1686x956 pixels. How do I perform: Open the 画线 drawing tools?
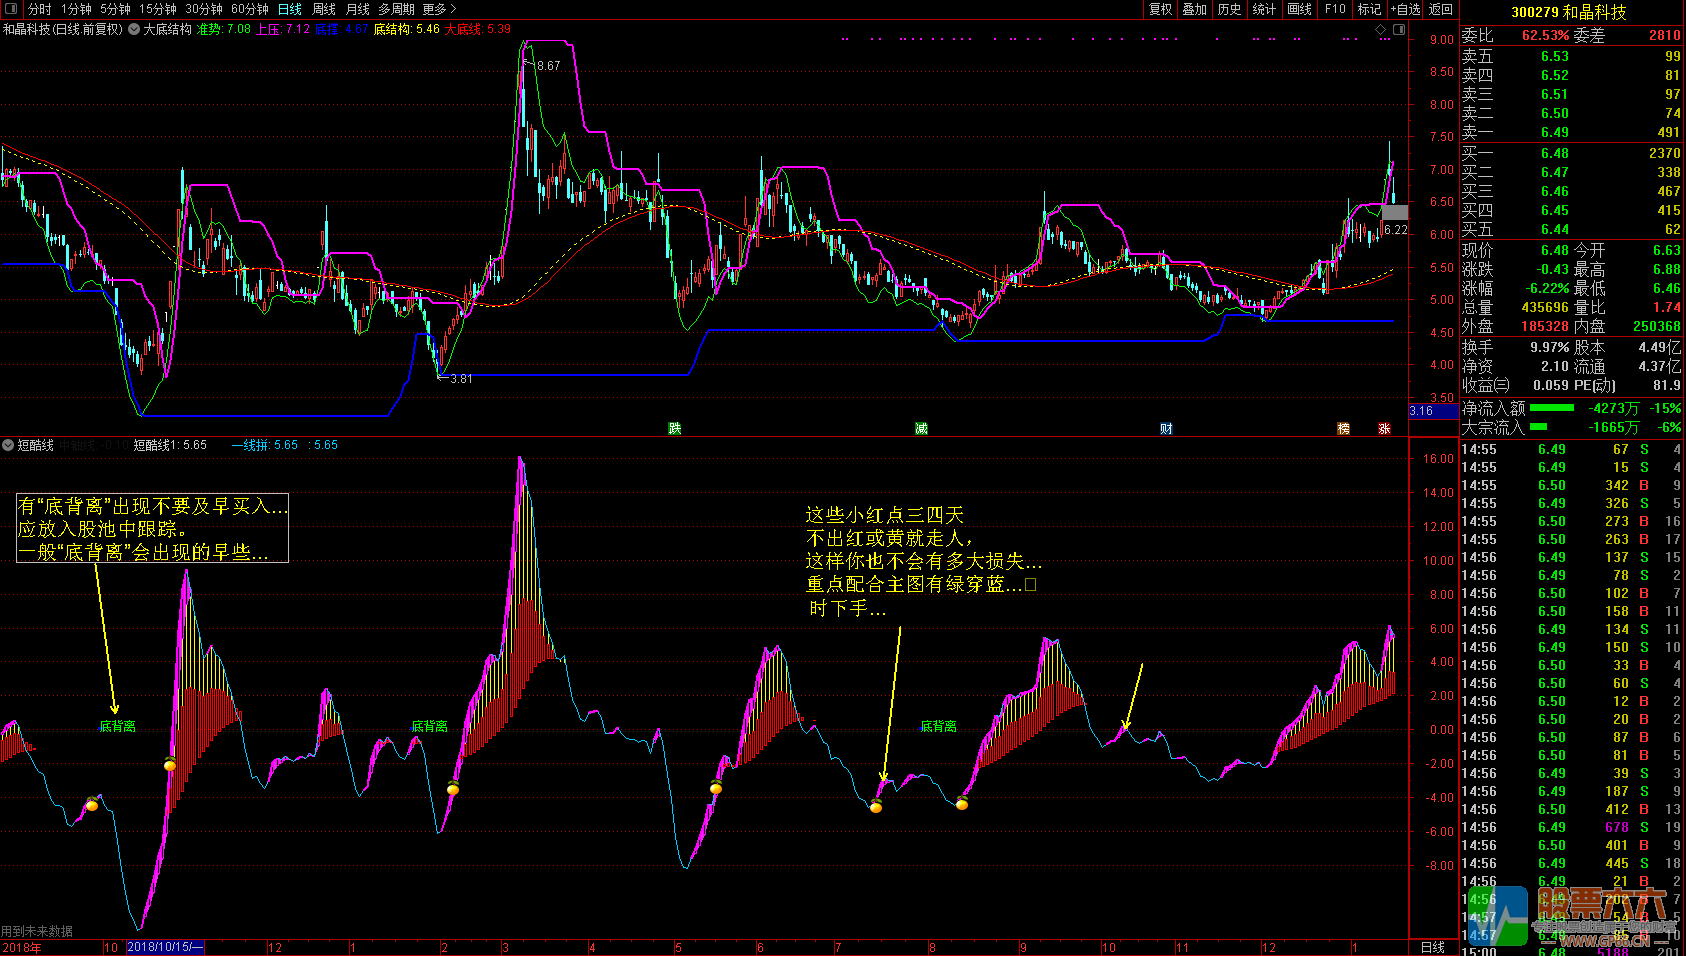pos(1299,9)
